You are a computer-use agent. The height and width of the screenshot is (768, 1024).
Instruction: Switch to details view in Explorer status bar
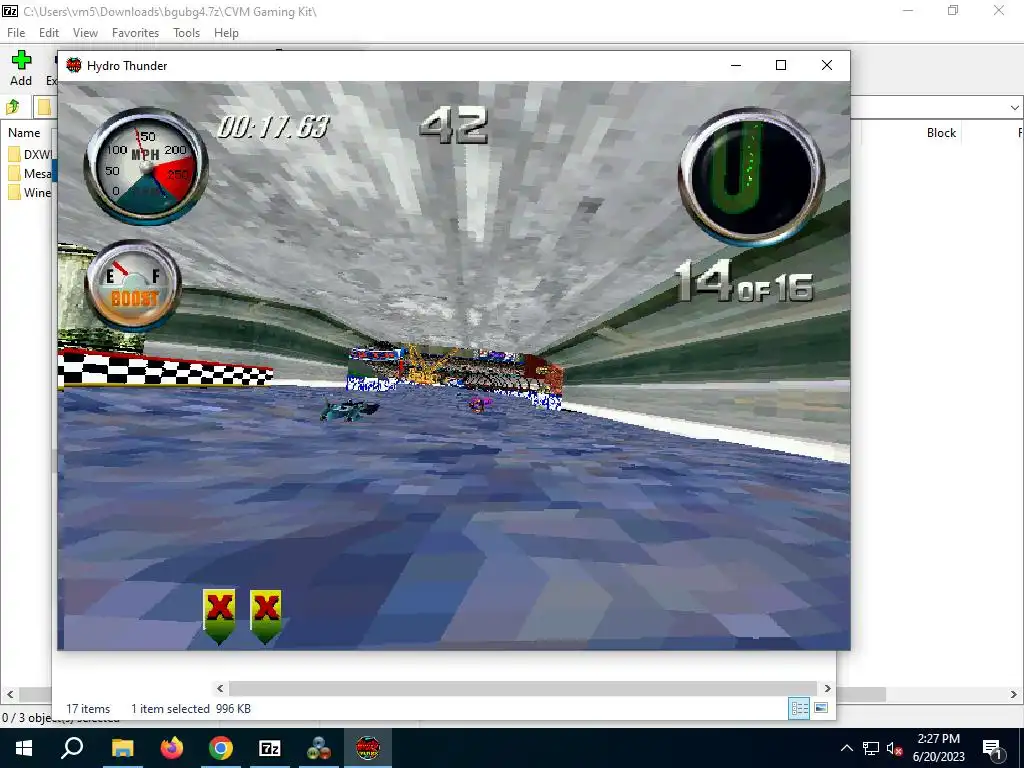point(799,708)
